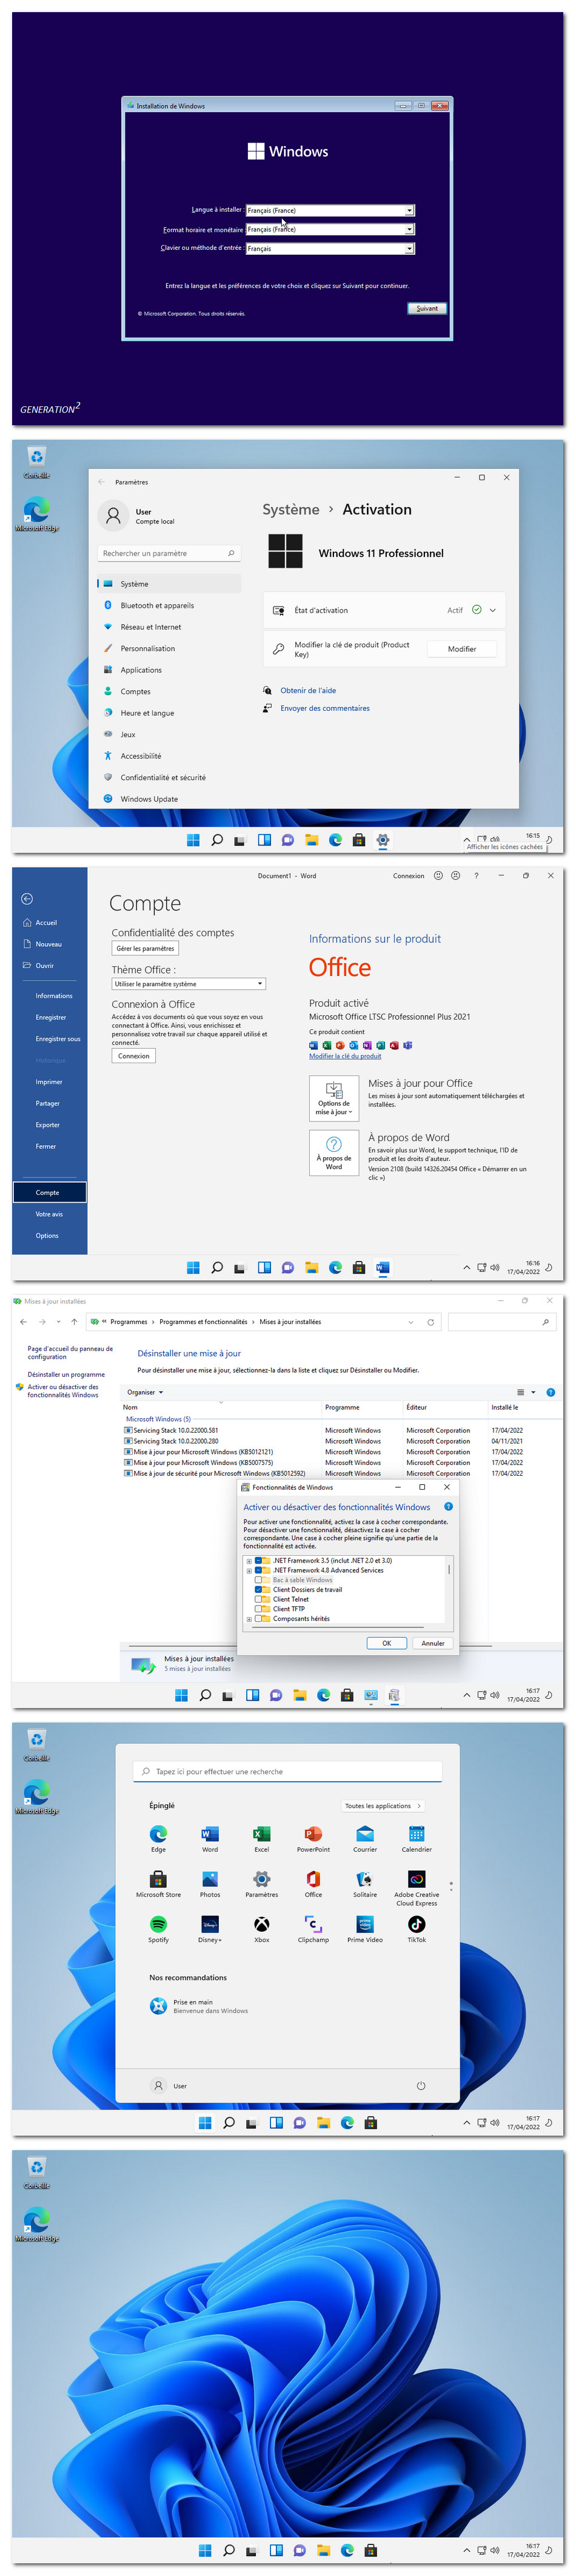Enable the Client Telnet checkbox
This screenshot has height=2576, width=576.
tap(258, 1599)
